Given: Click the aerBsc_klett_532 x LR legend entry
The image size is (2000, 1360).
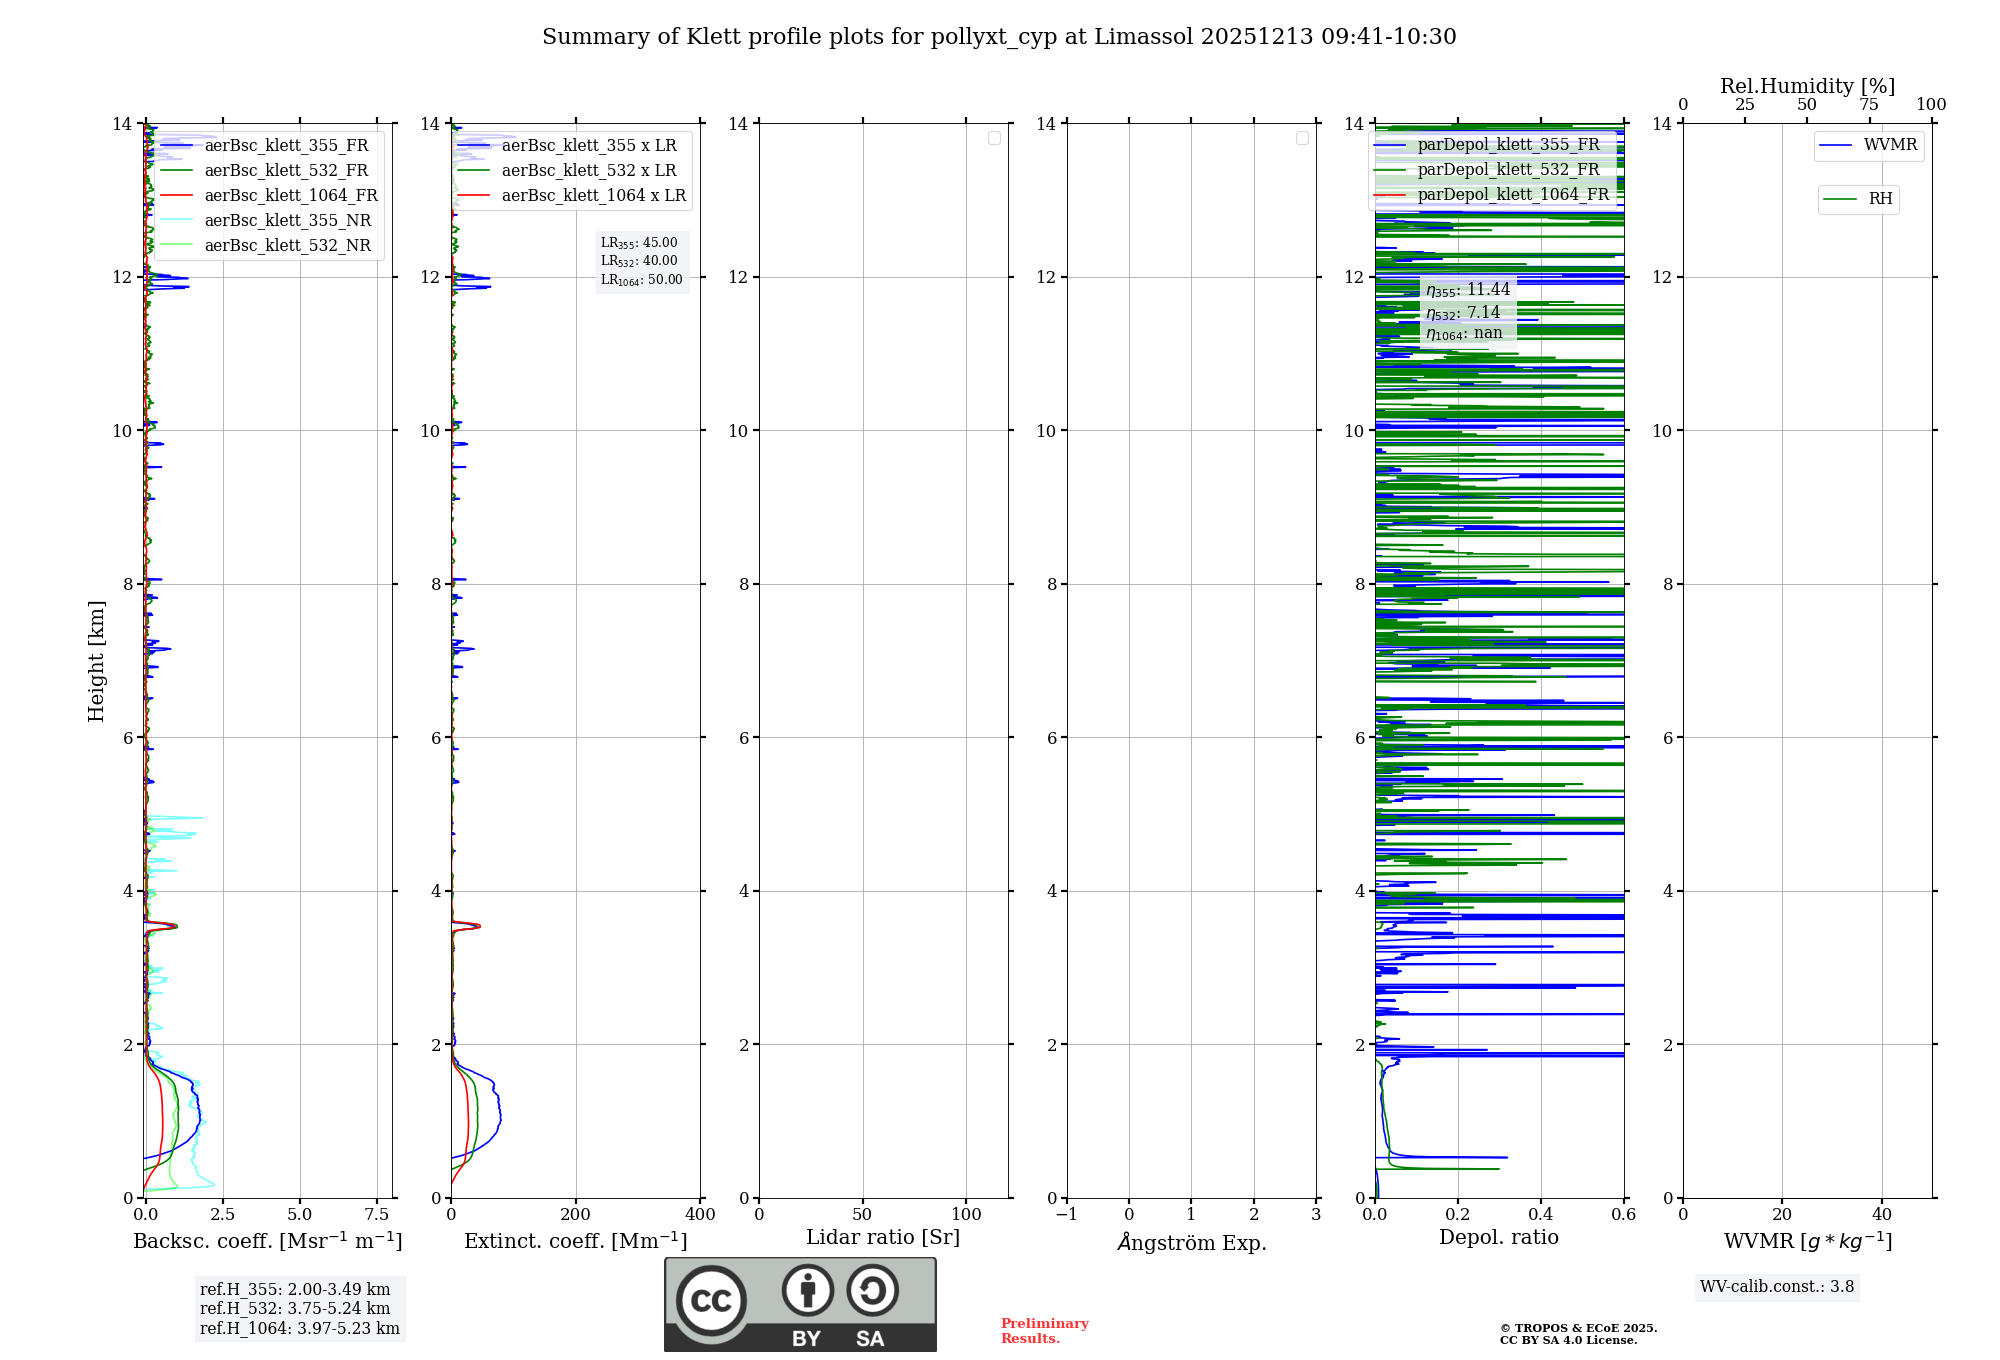Looking at the screenshot, I should tap(588, 171).
